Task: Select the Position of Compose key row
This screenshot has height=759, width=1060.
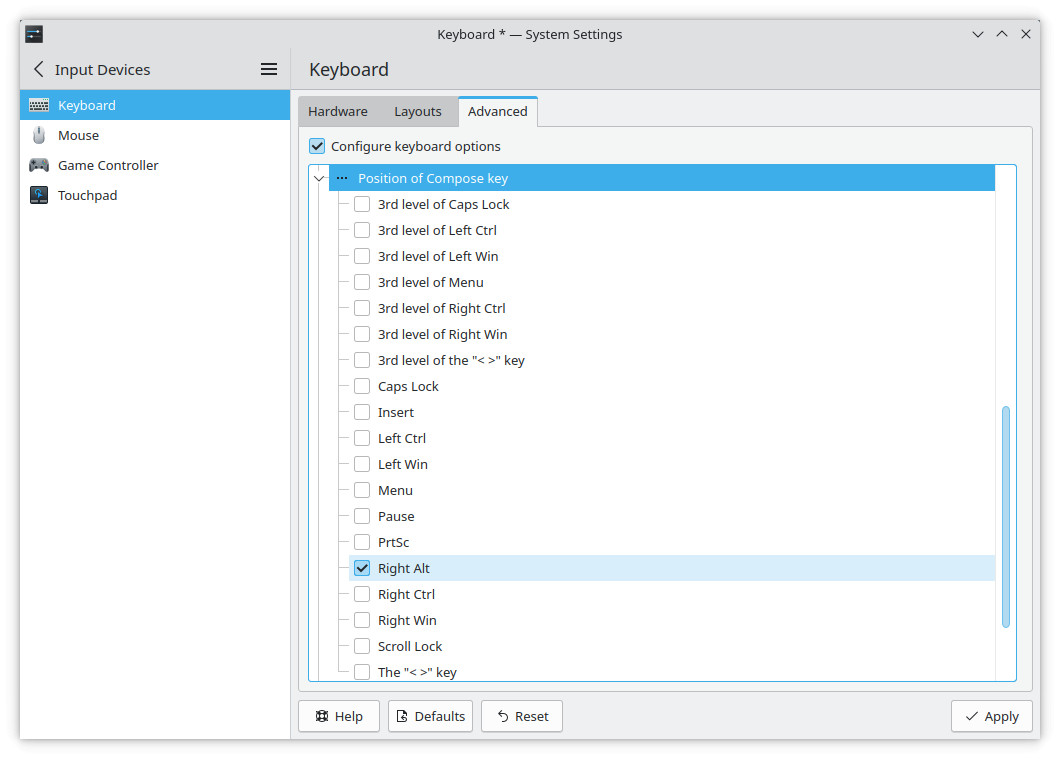Action: tap(662, 178)
